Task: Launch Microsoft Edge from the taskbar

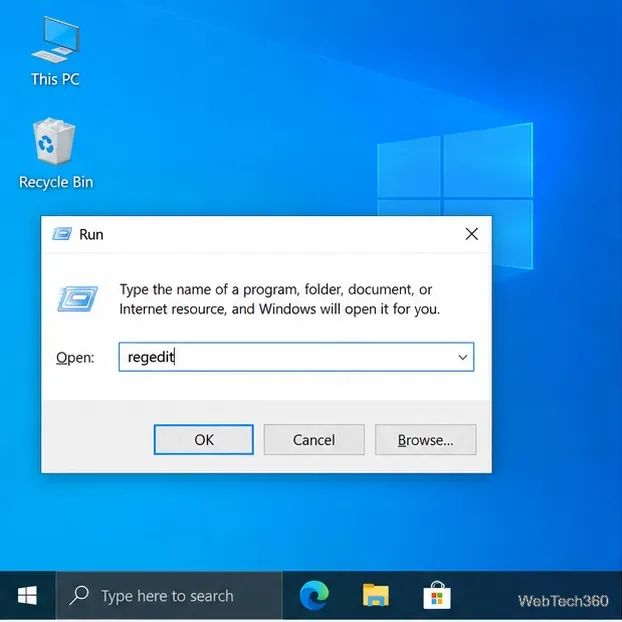Action: (x=314, y=595)
